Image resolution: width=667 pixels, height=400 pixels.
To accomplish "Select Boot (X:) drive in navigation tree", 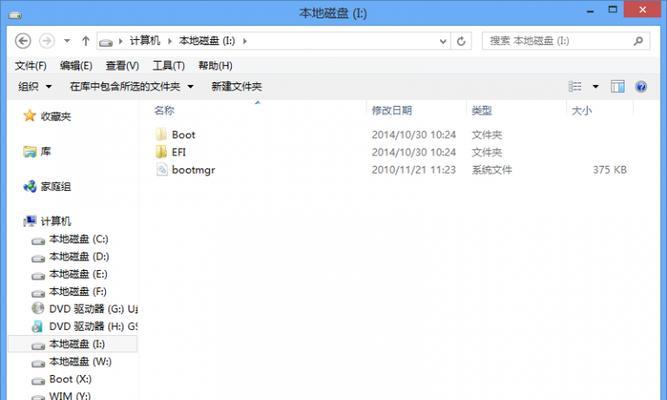I will pyautogui.click(x=70, y=379).
